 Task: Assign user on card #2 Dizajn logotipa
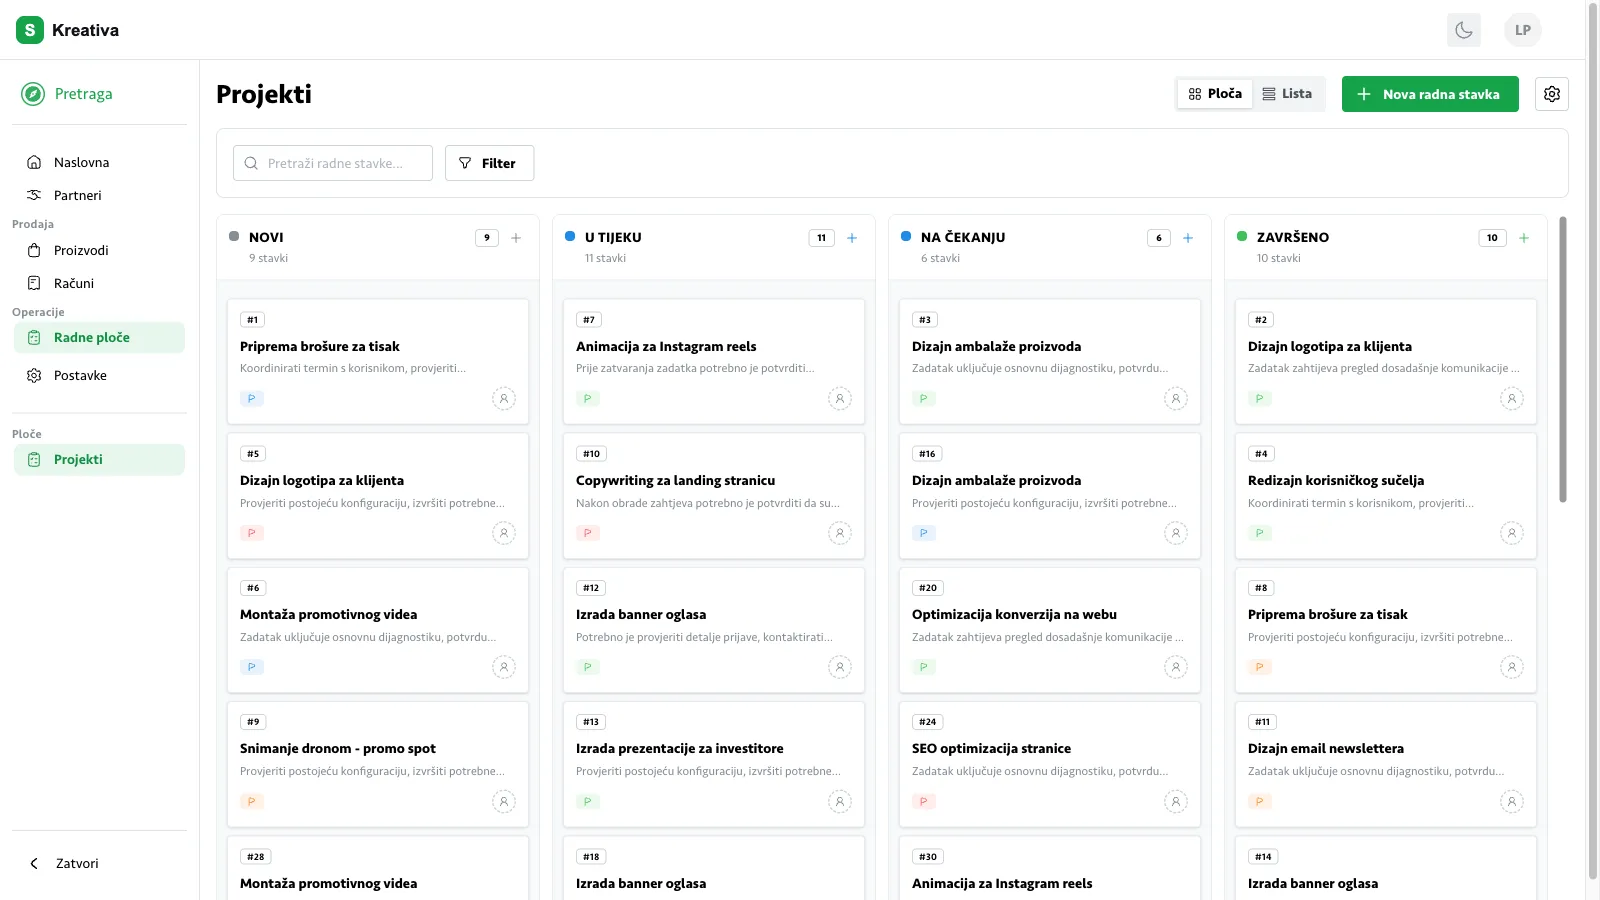[1512, 399]
